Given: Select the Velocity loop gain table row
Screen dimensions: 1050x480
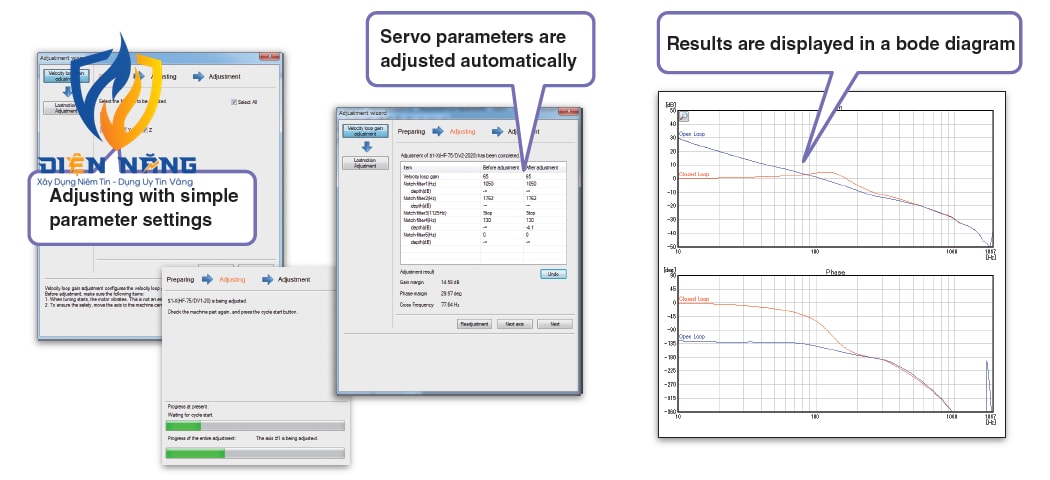Looking at the screenshot, I should [x=483, y=175].
